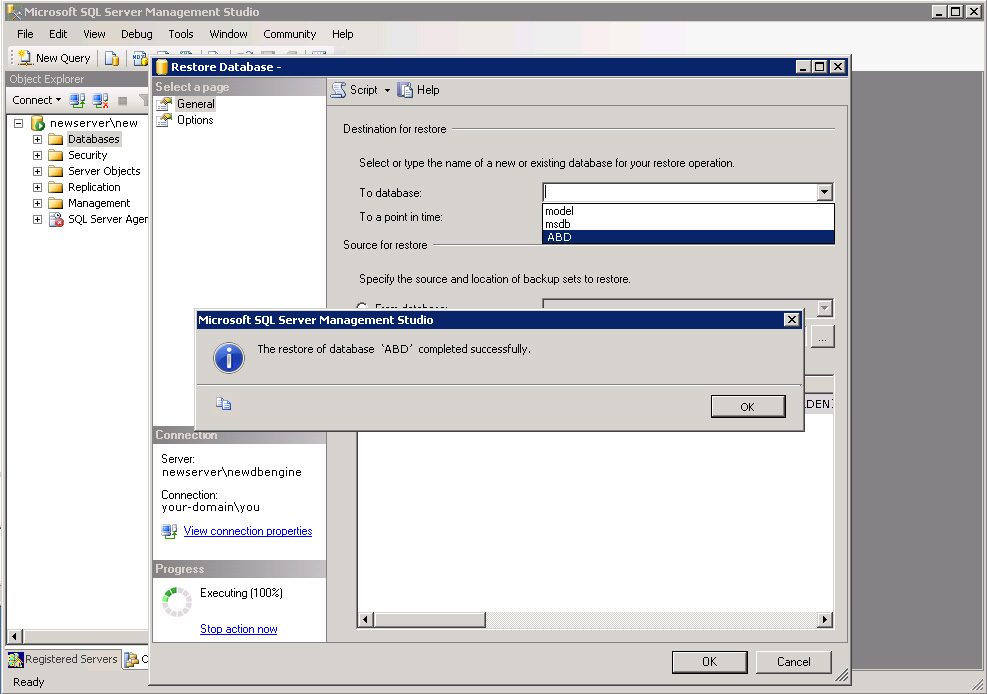987x694 pixels.
Task: Open the Debug menu
Action: 137,34
